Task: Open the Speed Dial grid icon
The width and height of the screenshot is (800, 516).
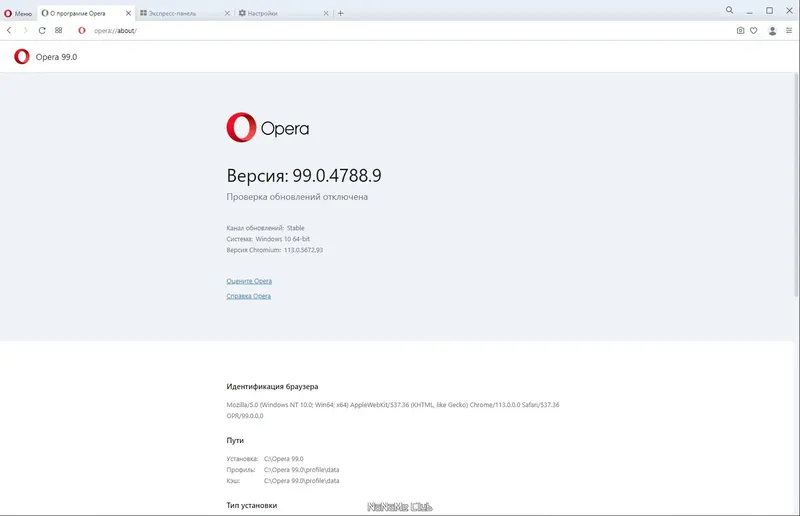Action: (58, 31)
